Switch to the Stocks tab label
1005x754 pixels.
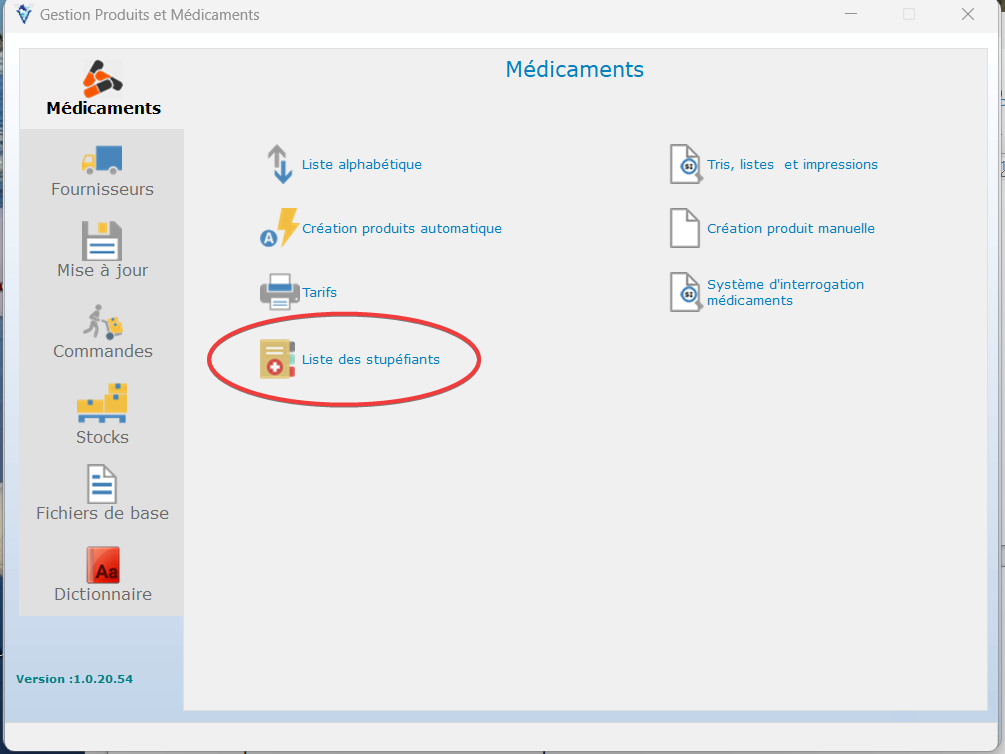(x=102, y=437)
